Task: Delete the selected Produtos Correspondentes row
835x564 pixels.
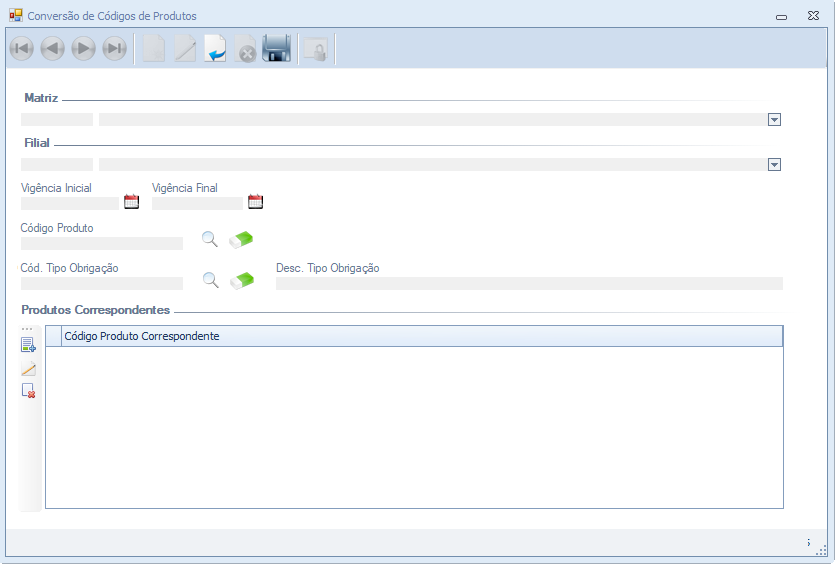Action: click(28, 391)
